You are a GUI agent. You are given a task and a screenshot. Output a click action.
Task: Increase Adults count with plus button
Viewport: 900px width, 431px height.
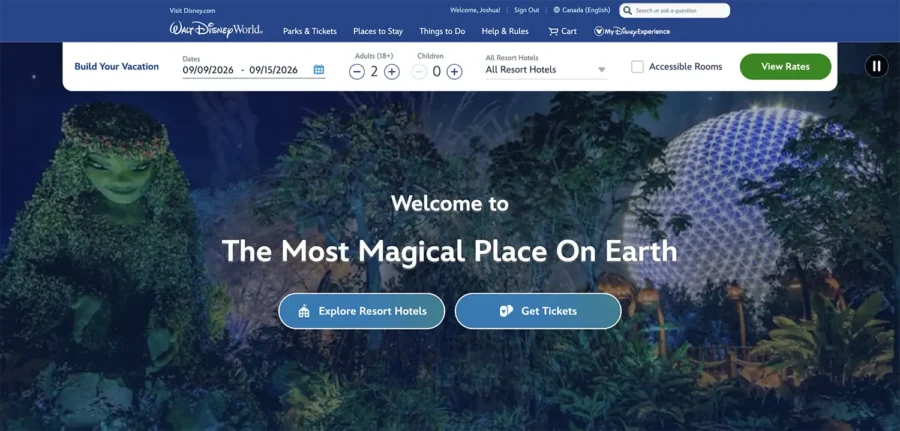pos(391,72)
